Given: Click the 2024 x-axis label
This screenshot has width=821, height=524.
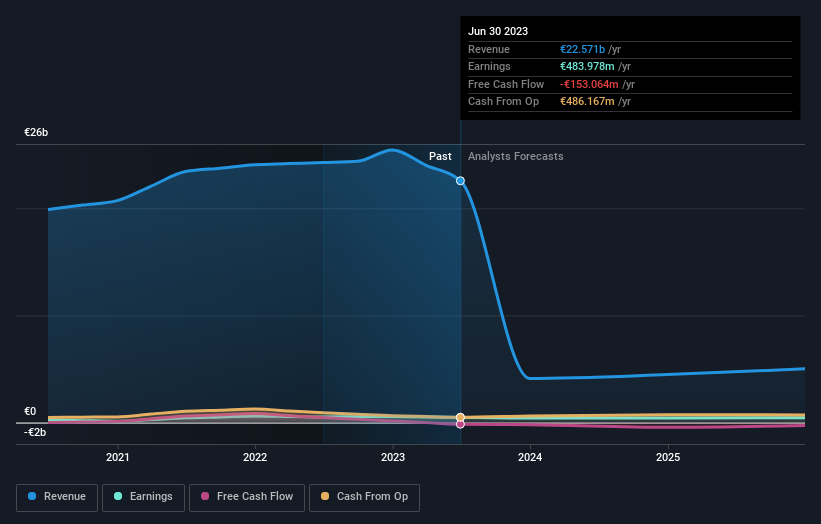Looking at the screenshot, I should tap(530, 457).
